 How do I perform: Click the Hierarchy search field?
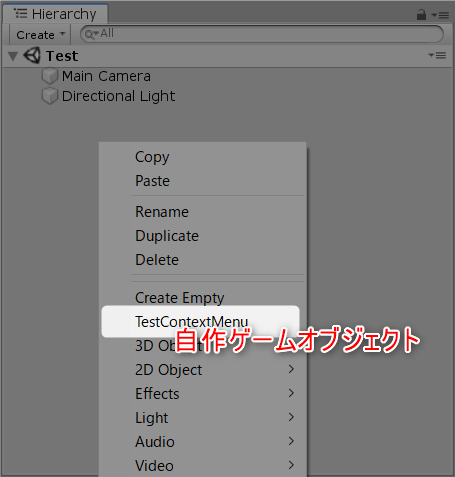[x=262, y=34]
